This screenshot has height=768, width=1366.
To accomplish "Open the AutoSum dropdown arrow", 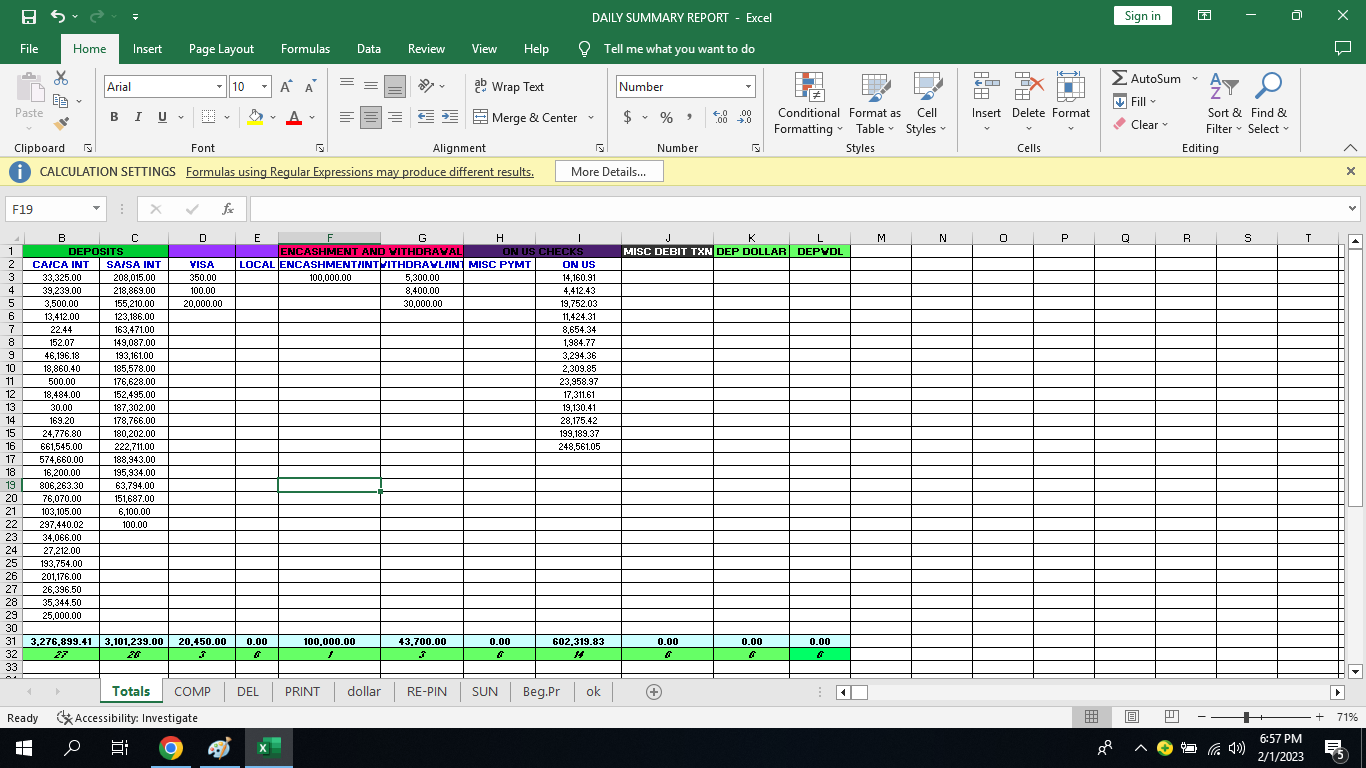I will [1194, 78].
